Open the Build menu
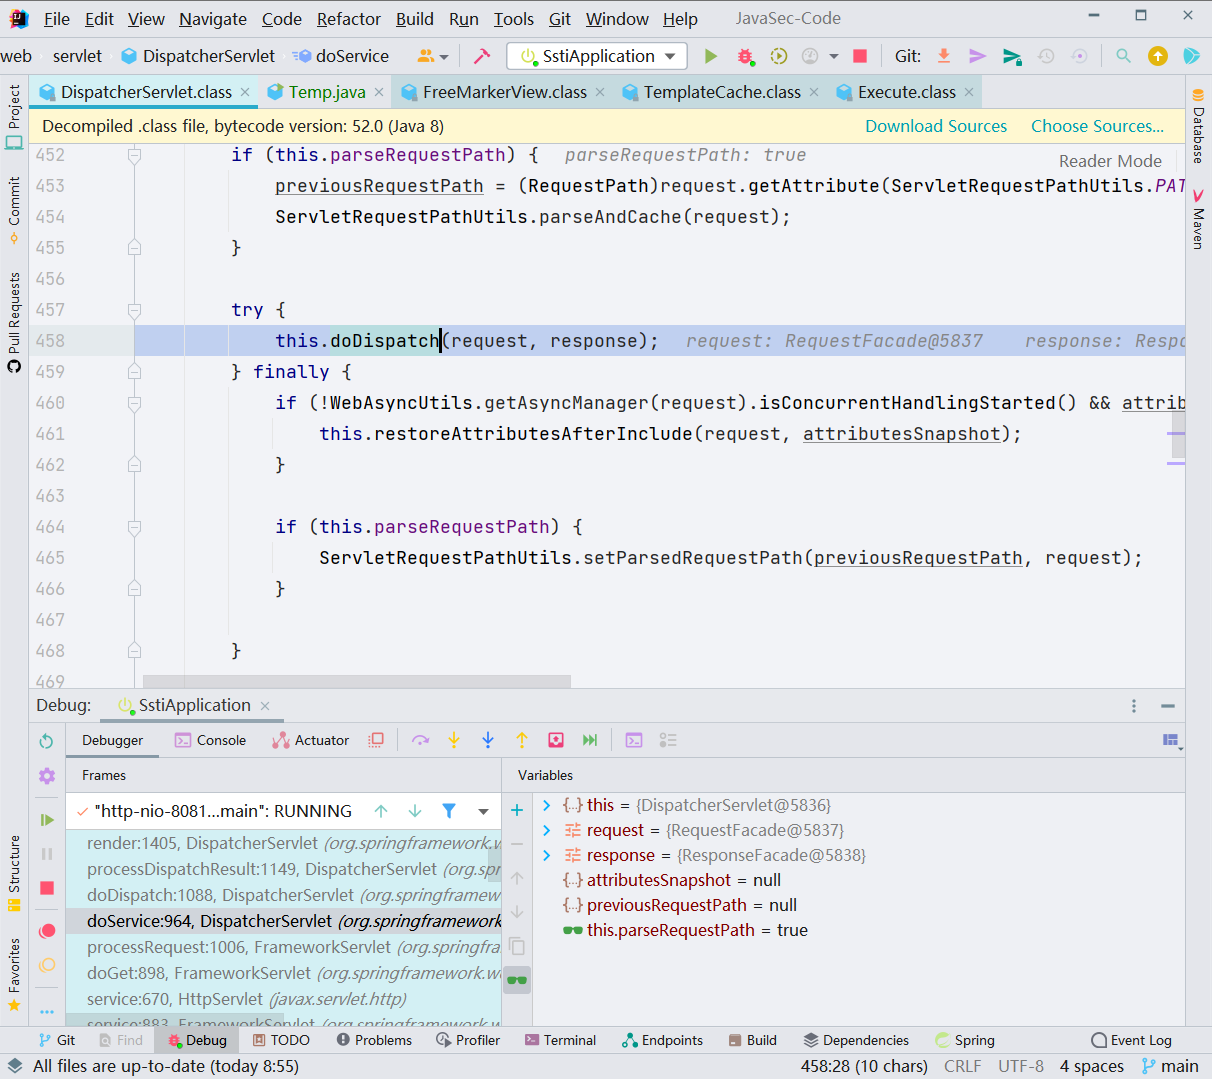Image resolution: width=1212 pixels, height=1079 pixels. pyautogui.click(x=415, y=19)
